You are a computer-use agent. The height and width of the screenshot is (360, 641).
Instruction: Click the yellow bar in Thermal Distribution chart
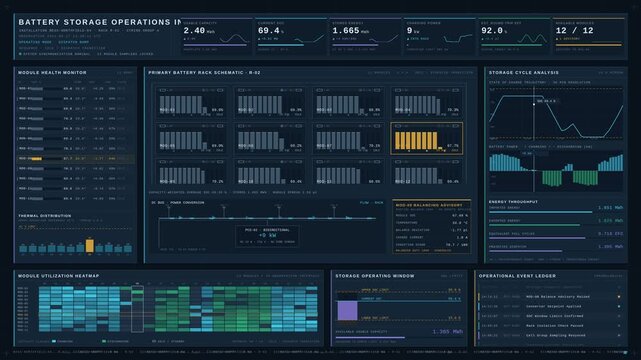[x=90, y=246]
